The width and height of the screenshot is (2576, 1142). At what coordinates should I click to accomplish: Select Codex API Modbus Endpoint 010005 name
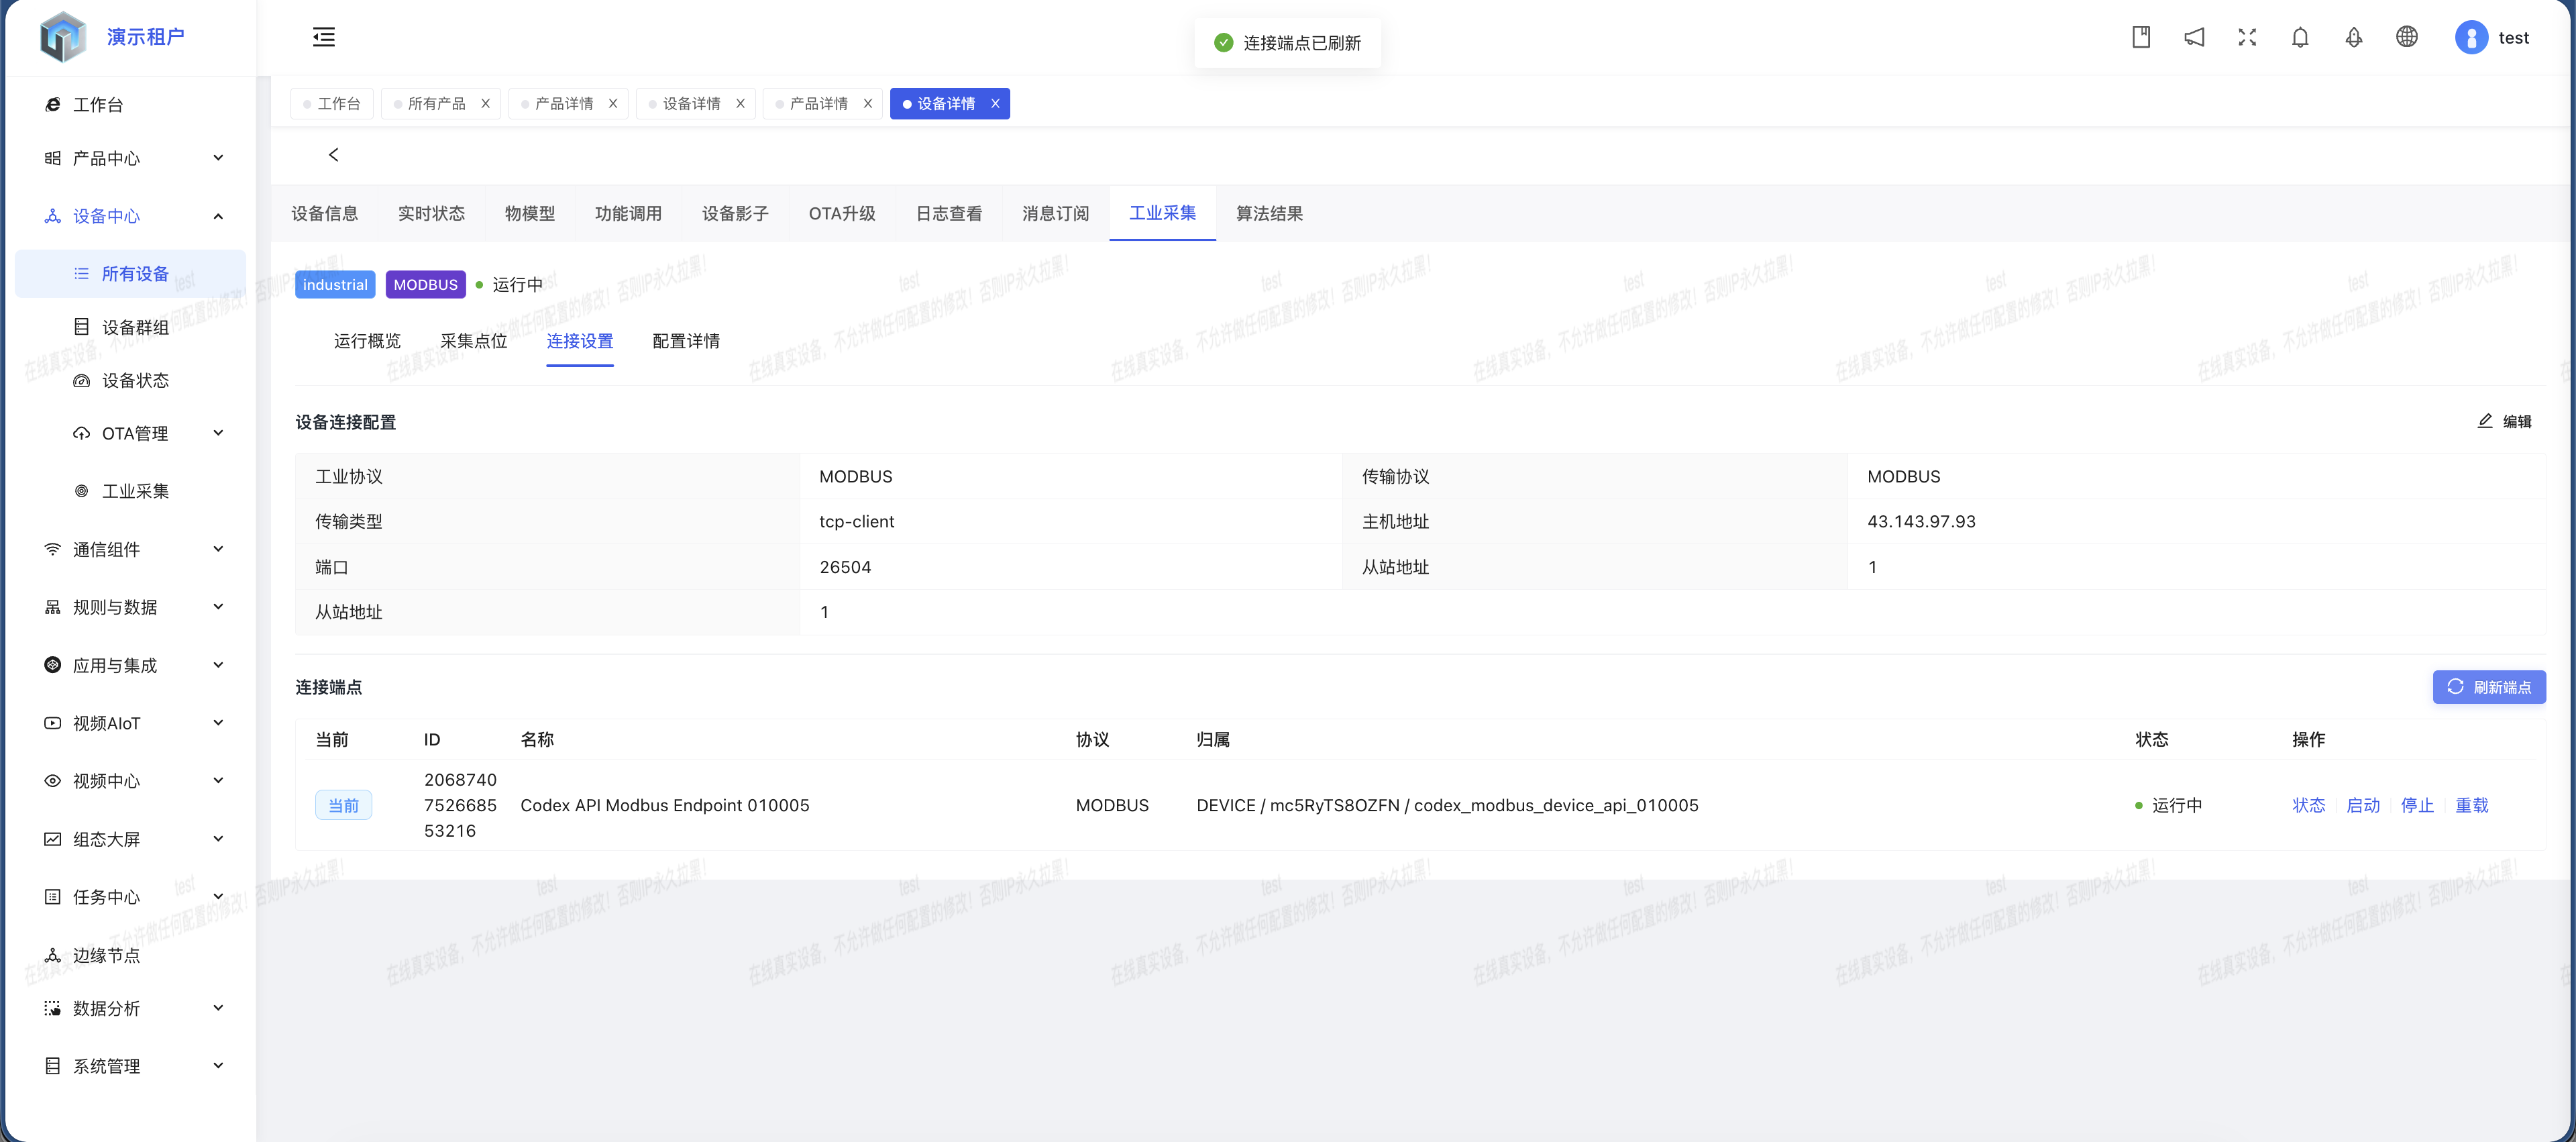[664, 805]
